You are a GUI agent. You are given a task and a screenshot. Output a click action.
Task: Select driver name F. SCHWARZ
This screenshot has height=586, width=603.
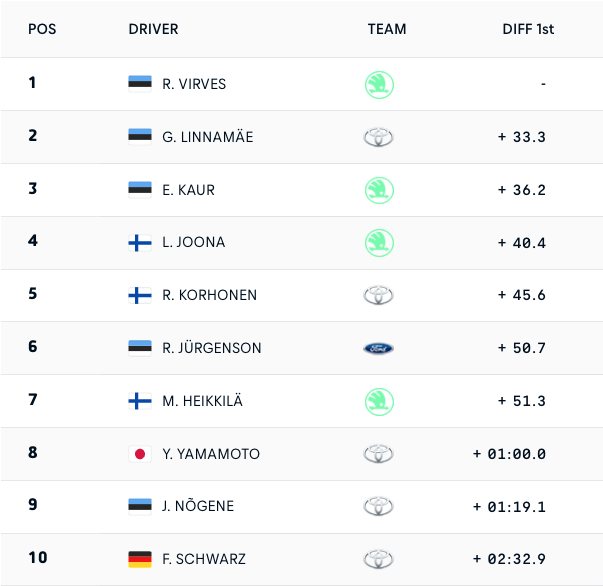coord(203,559)
